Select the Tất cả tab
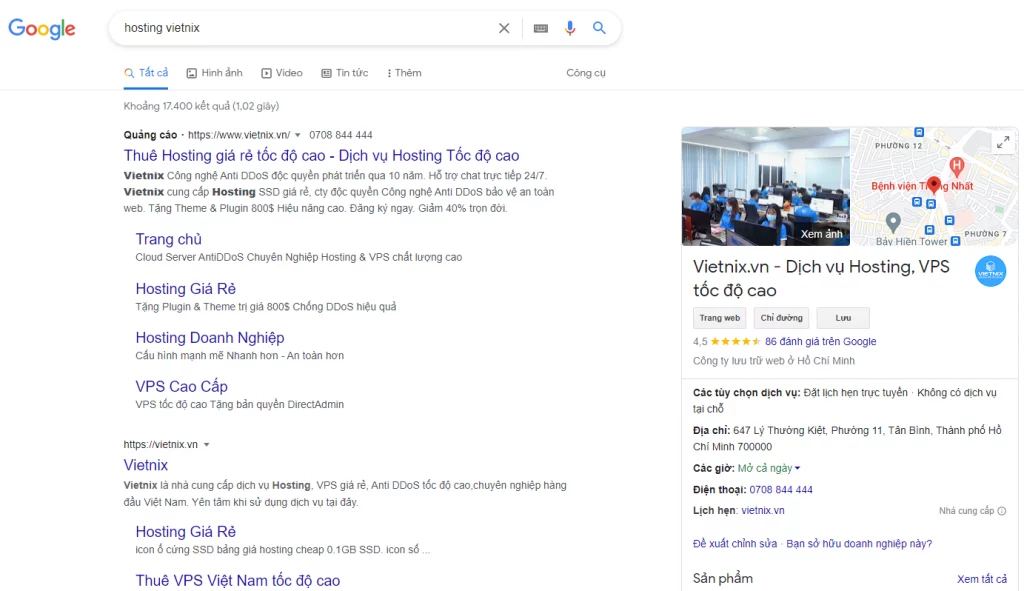 (x=146, y=72)
